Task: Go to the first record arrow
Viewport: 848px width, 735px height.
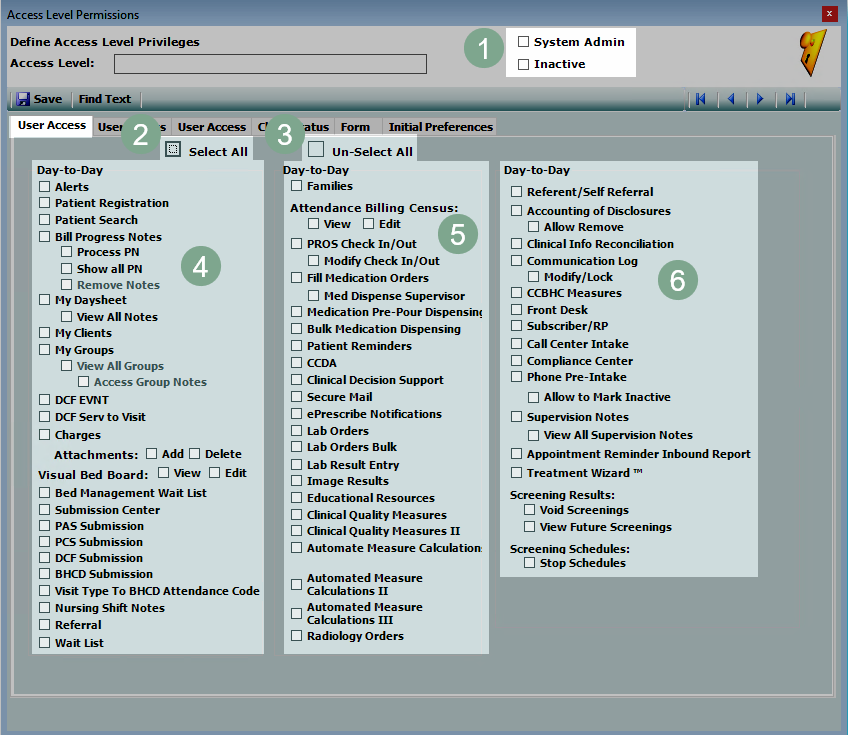Action: tap(701, 99)
